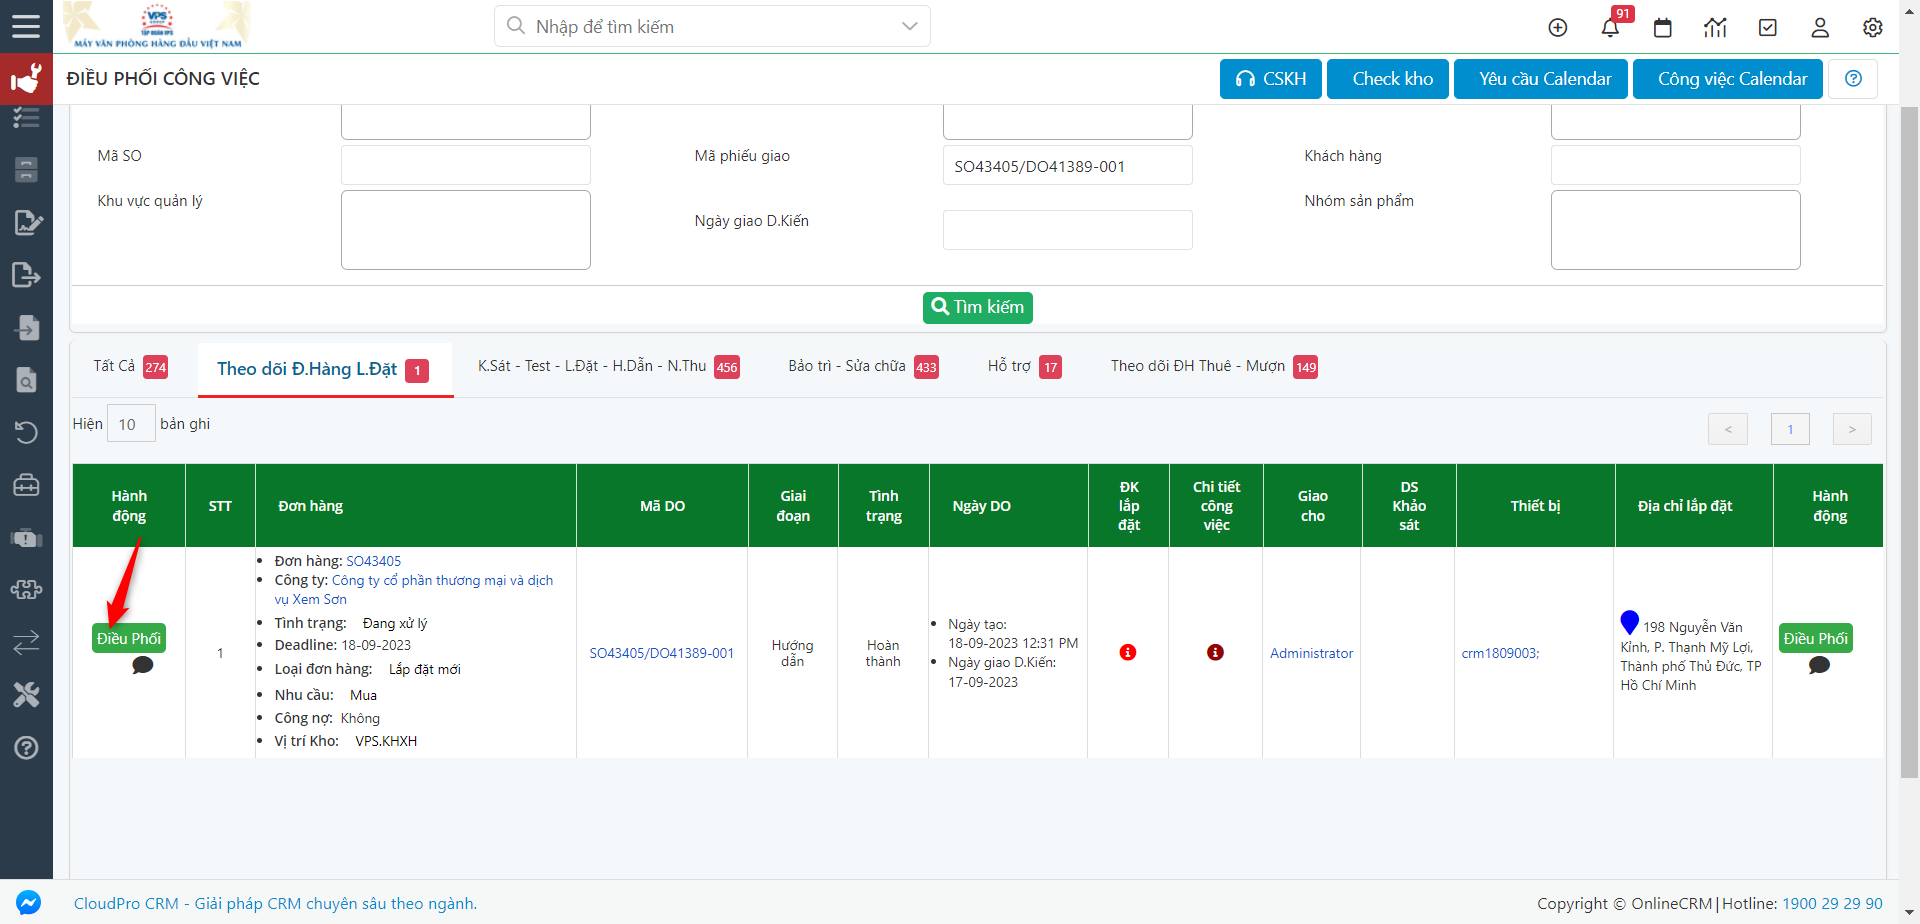Click the comment bubble under left Điều Phối
Screen dimensions: 1920x924
(143, 665)
